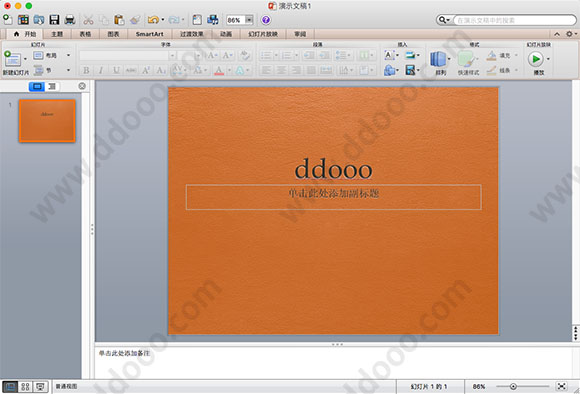The width and height of the screenshot is (580, 394).
Task: Click the printer icon
Action: click(70, 20)
